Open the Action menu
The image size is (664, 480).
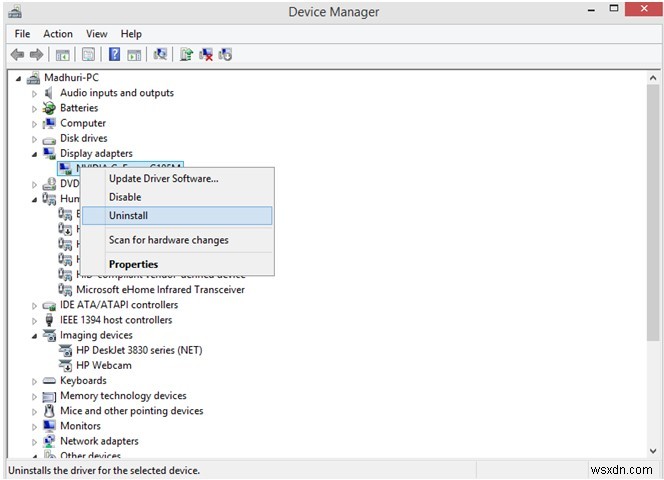58,34
